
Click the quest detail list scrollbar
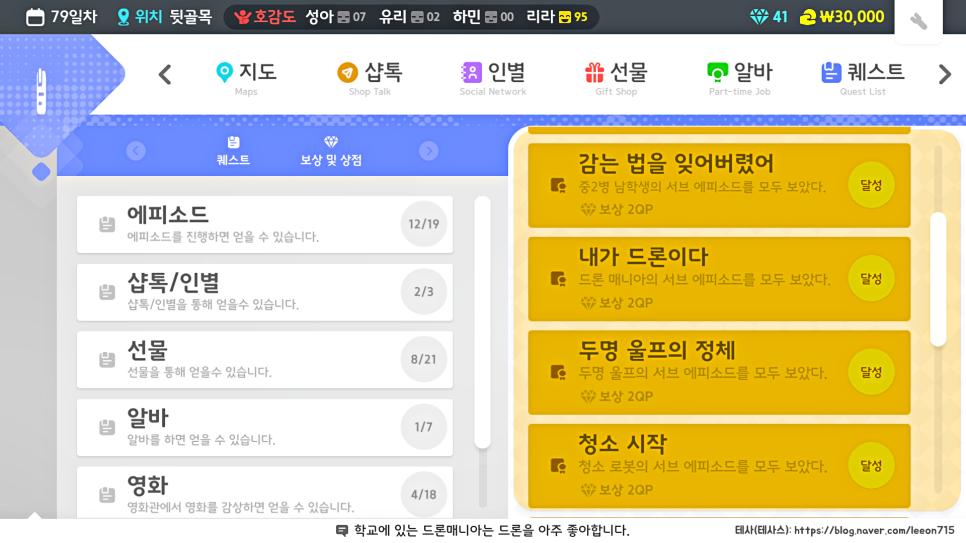pyautogui.click(x=938, y=278)
